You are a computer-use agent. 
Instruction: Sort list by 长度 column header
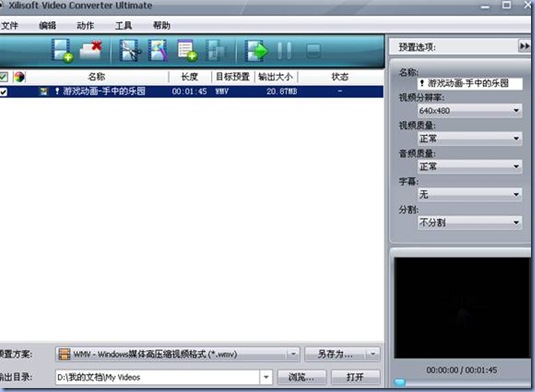[x=190, y=77]
